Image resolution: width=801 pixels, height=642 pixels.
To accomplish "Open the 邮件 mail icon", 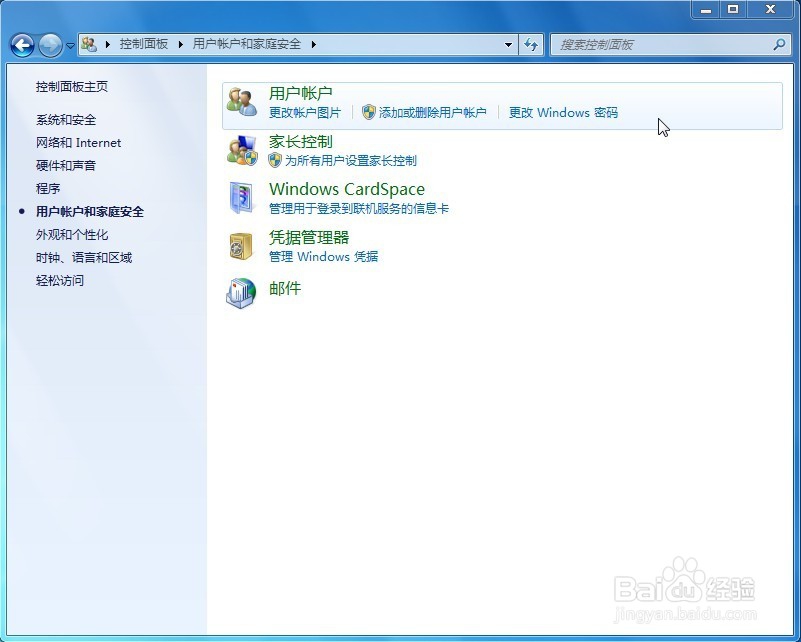I will click(241, 294).
